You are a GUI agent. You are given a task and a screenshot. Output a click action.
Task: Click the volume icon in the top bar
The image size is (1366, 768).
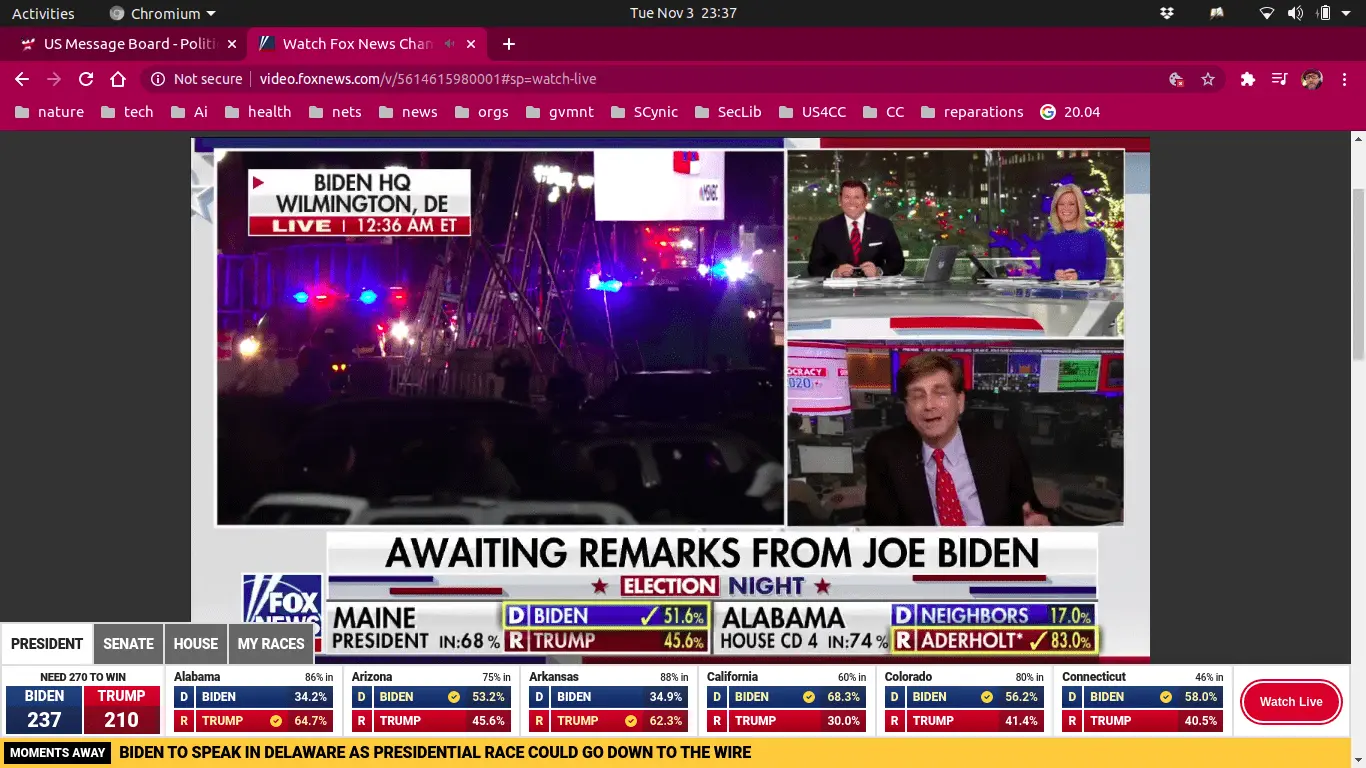(x=1297, y=13)
